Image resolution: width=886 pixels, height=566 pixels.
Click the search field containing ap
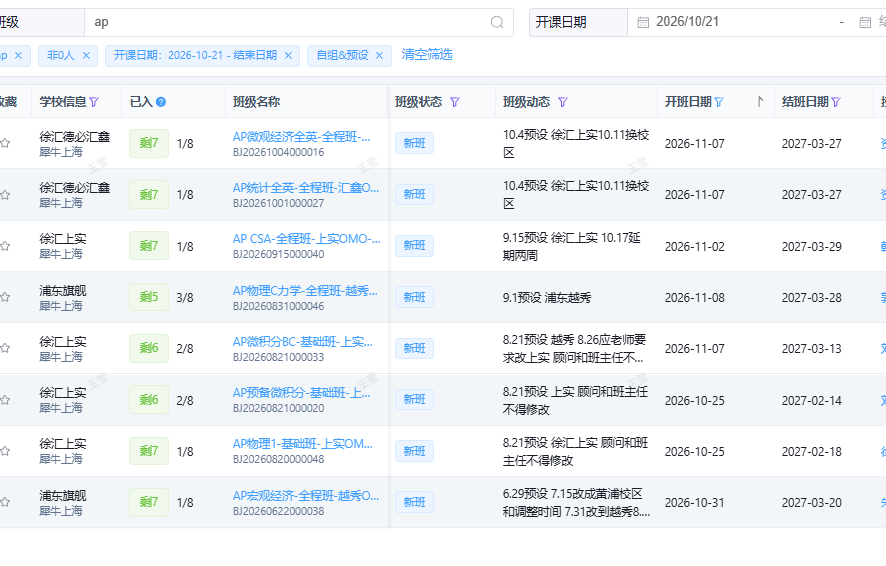point(298,22)
